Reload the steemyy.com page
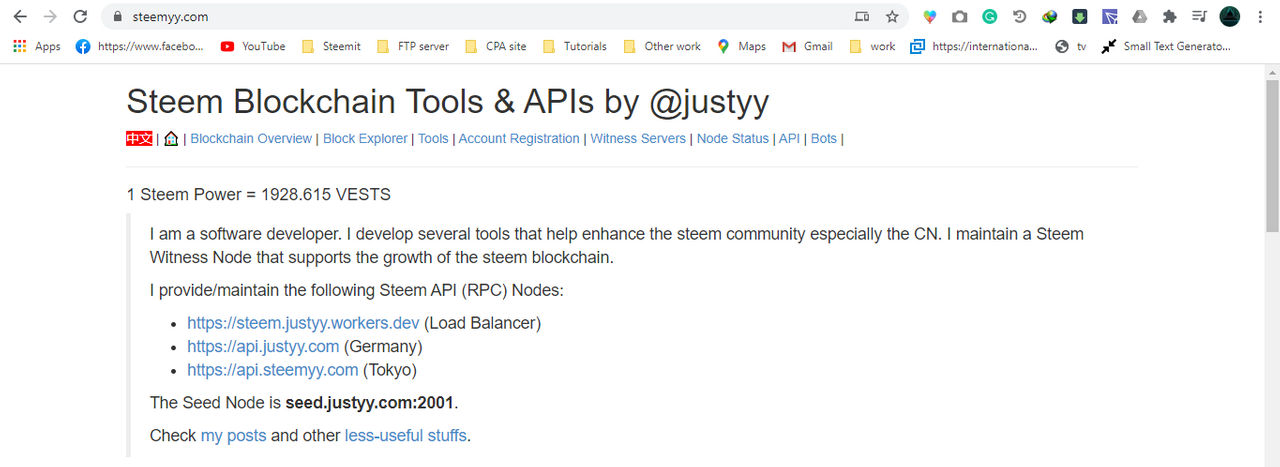The height and width of the screenshot is (467, 1280). tap(81, 17)
